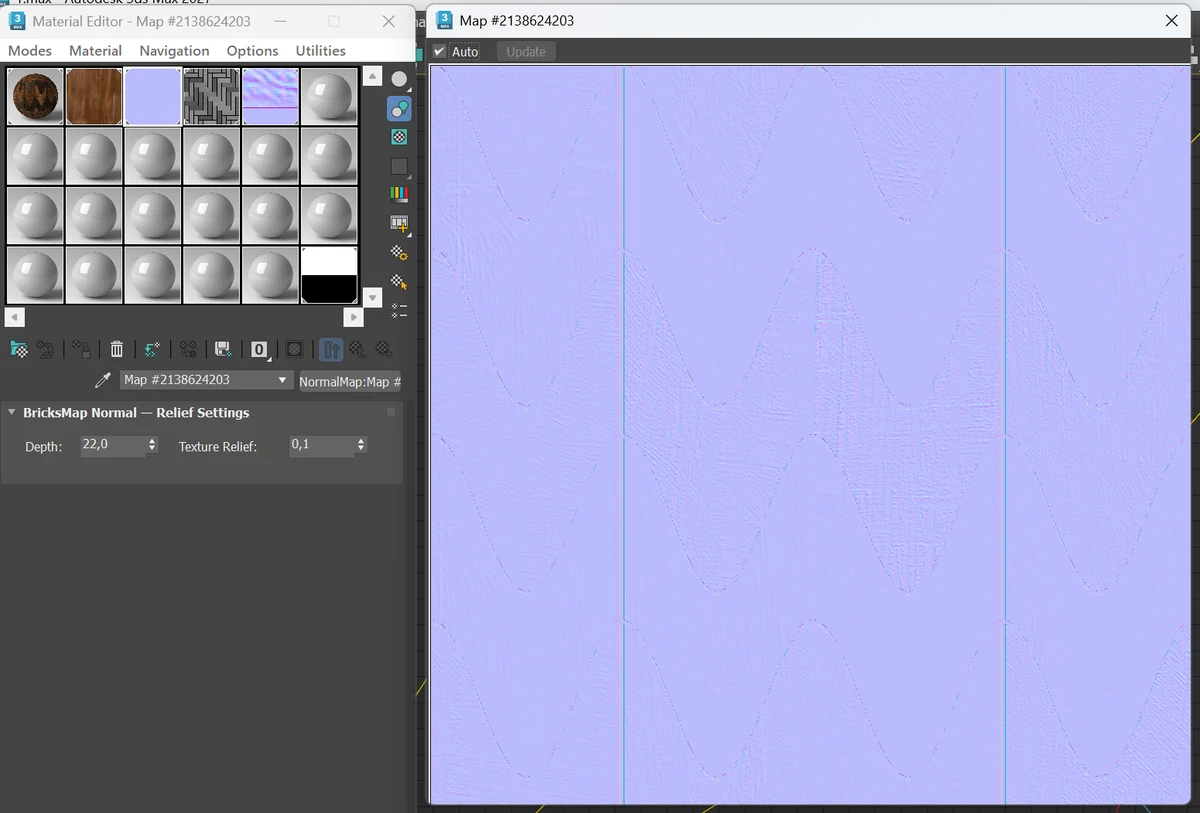The width and height of the screenshot is (1200, 813).
Task: Open the Map #2138624203 name dropdown
Action: point(207,380)
